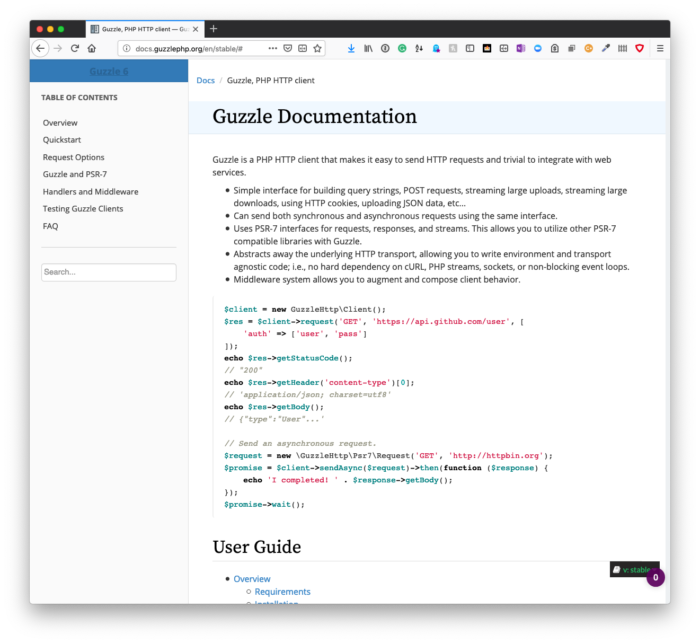
Task: Click the 'Send an asynchronous request' comment
Action: click(x=300, y=443)
